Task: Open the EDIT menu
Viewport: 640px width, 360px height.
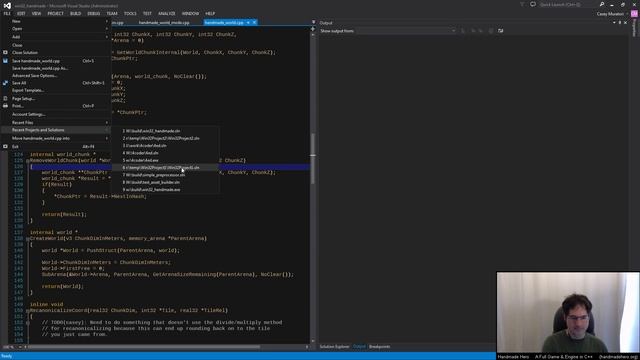Action: pos(21,13)
